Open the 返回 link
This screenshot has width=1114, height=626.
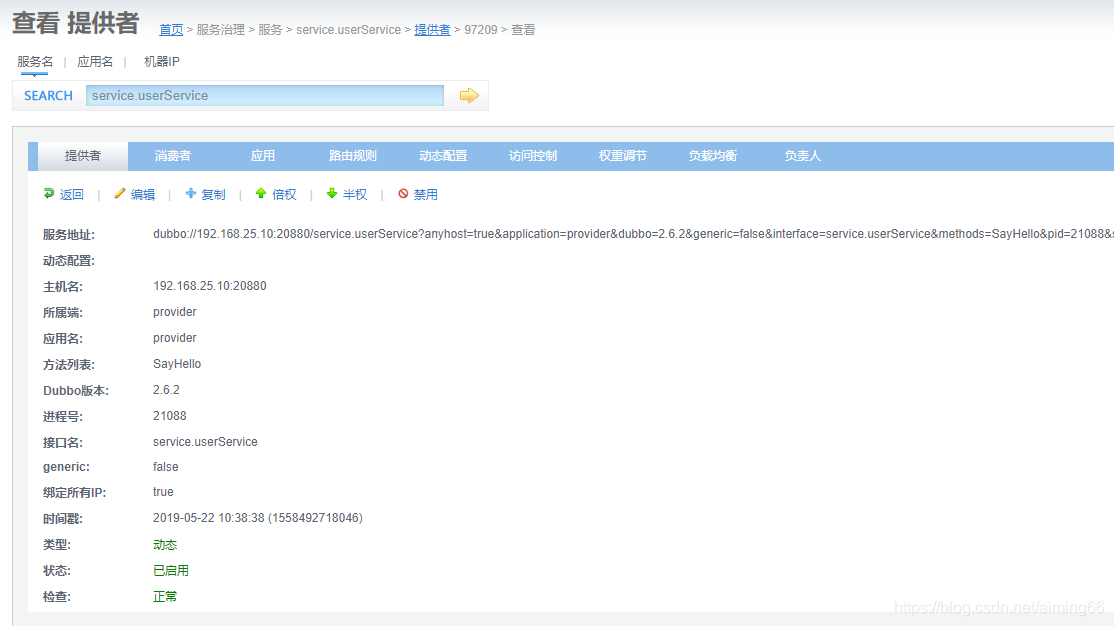coord(72,195)
